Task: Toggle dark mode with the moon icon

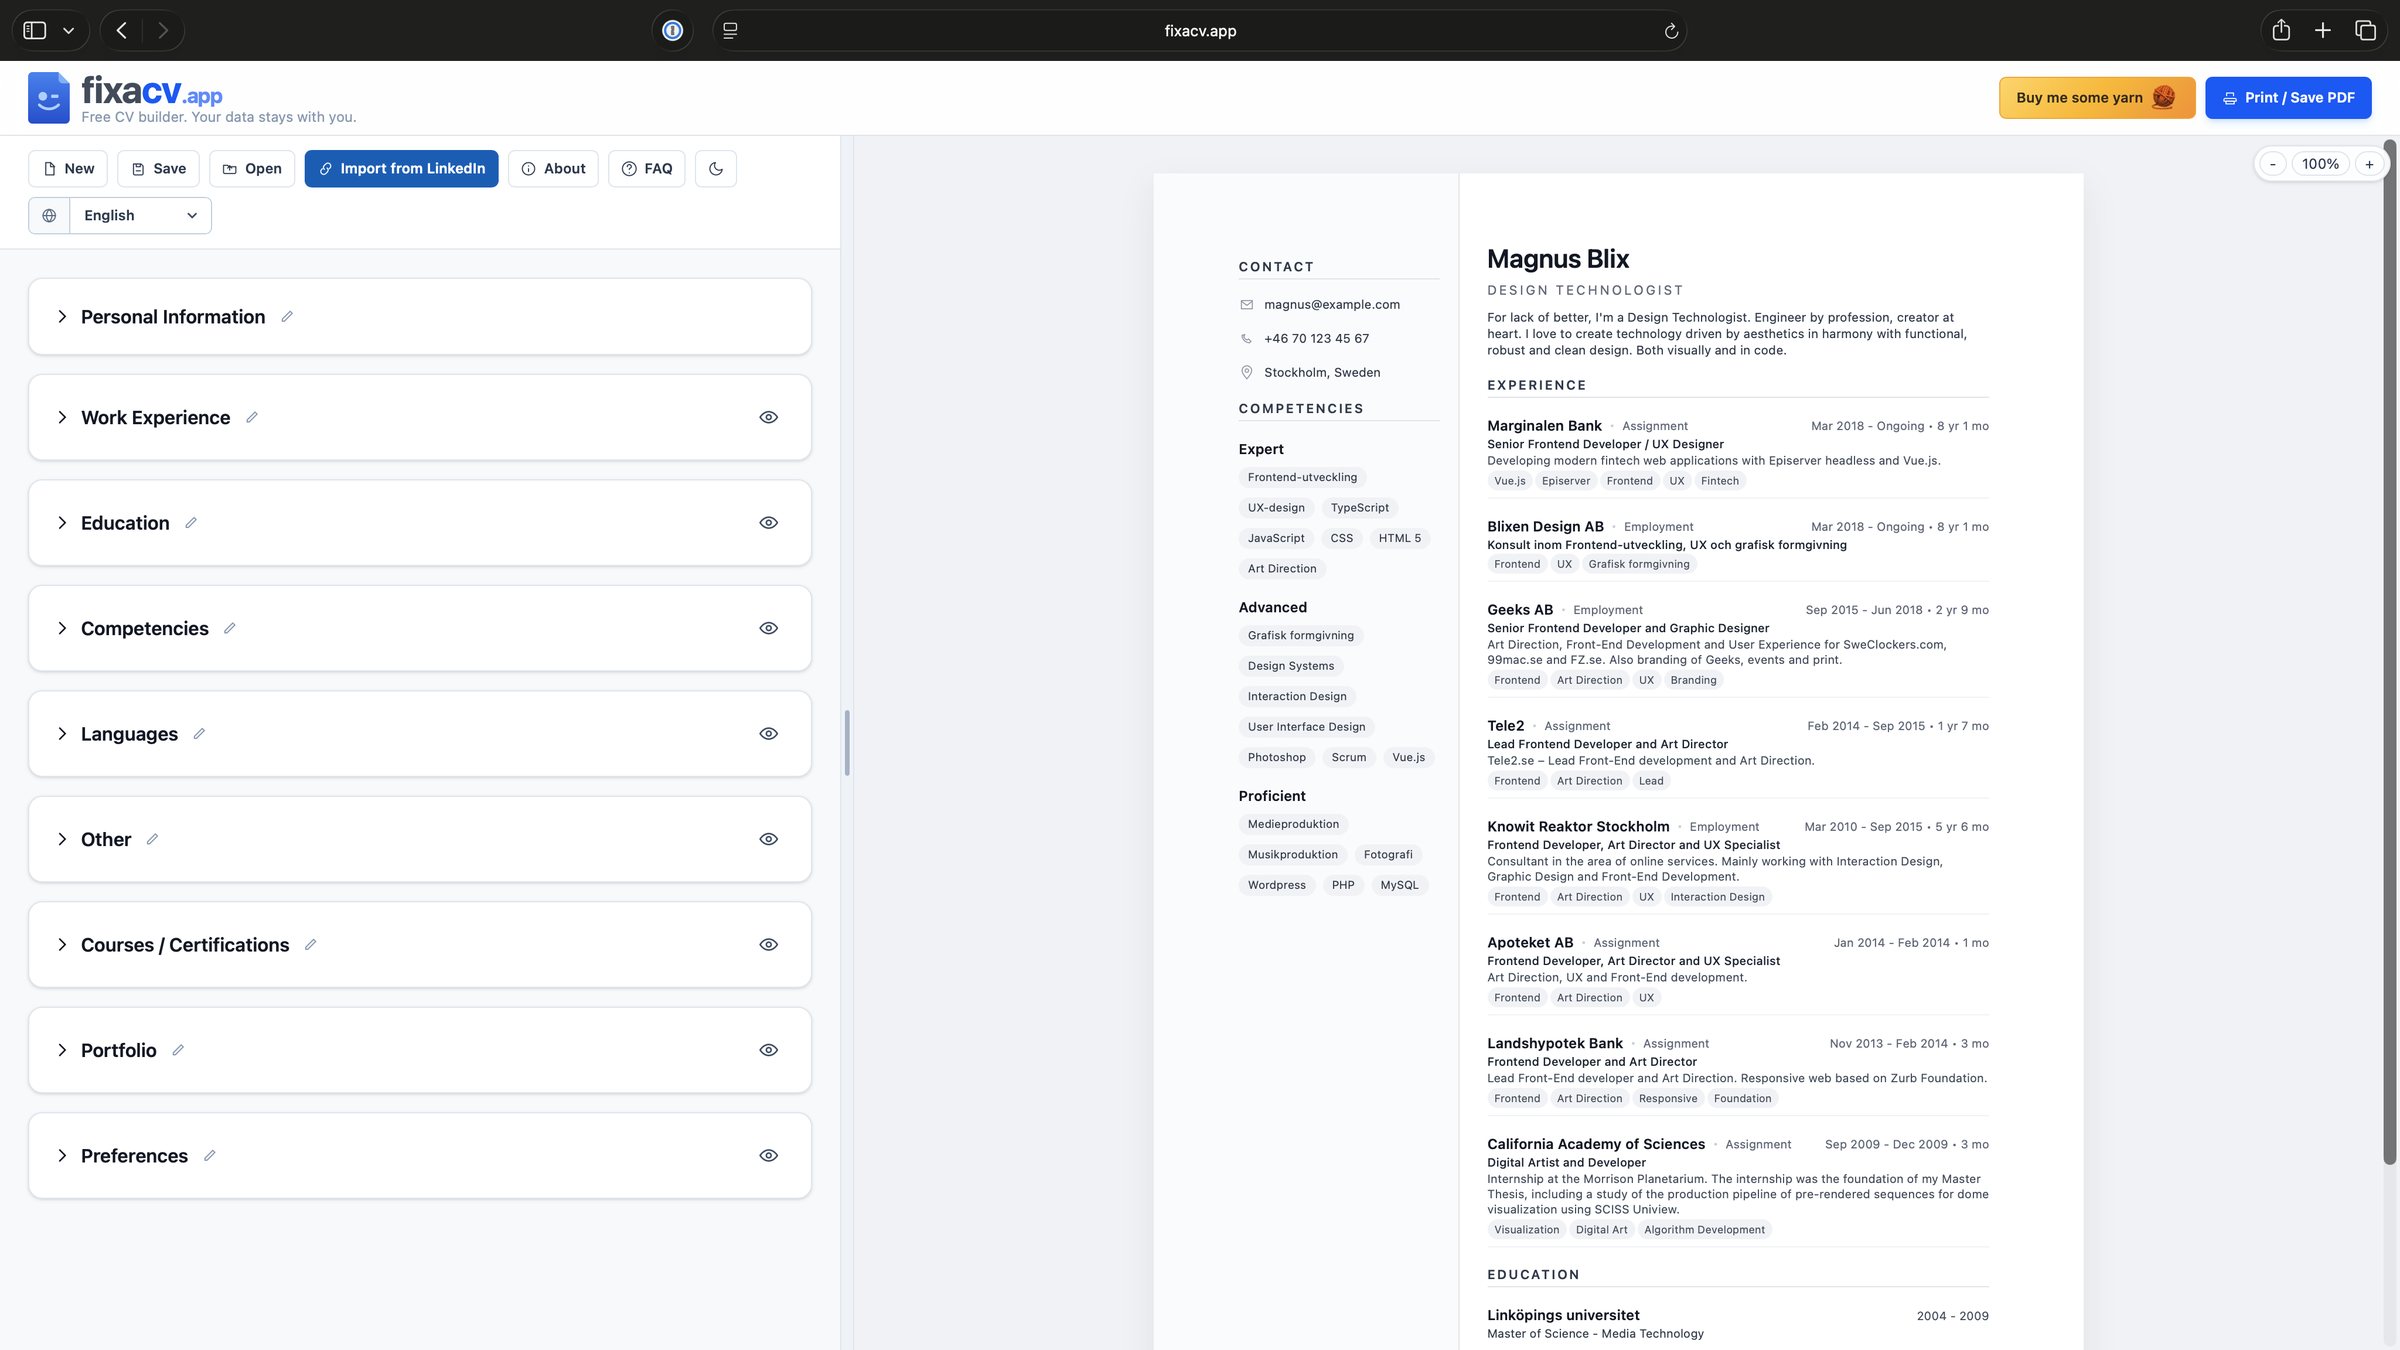Action: pos(715,168)
